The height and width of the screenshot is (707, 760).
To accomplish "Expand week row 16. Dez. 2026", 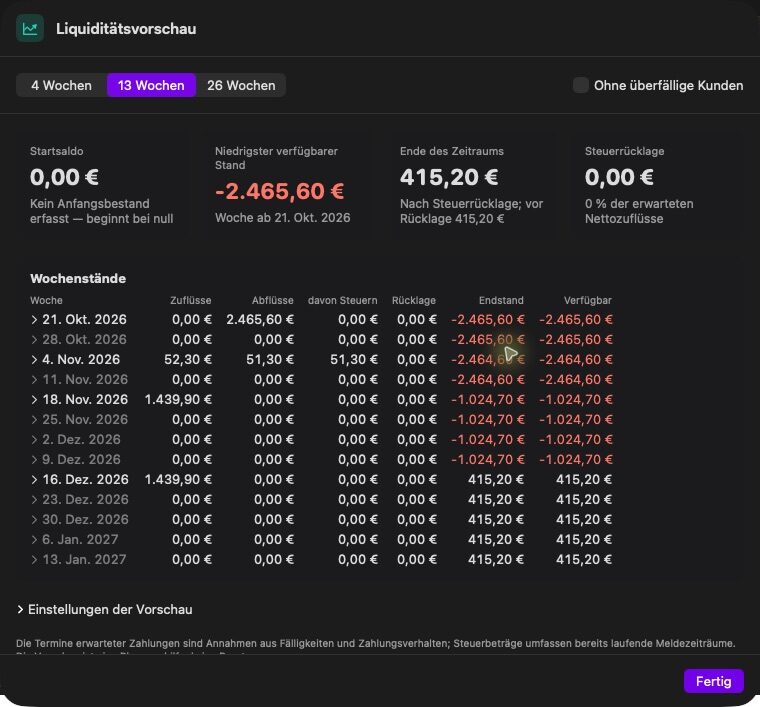I will pos(34,480).
